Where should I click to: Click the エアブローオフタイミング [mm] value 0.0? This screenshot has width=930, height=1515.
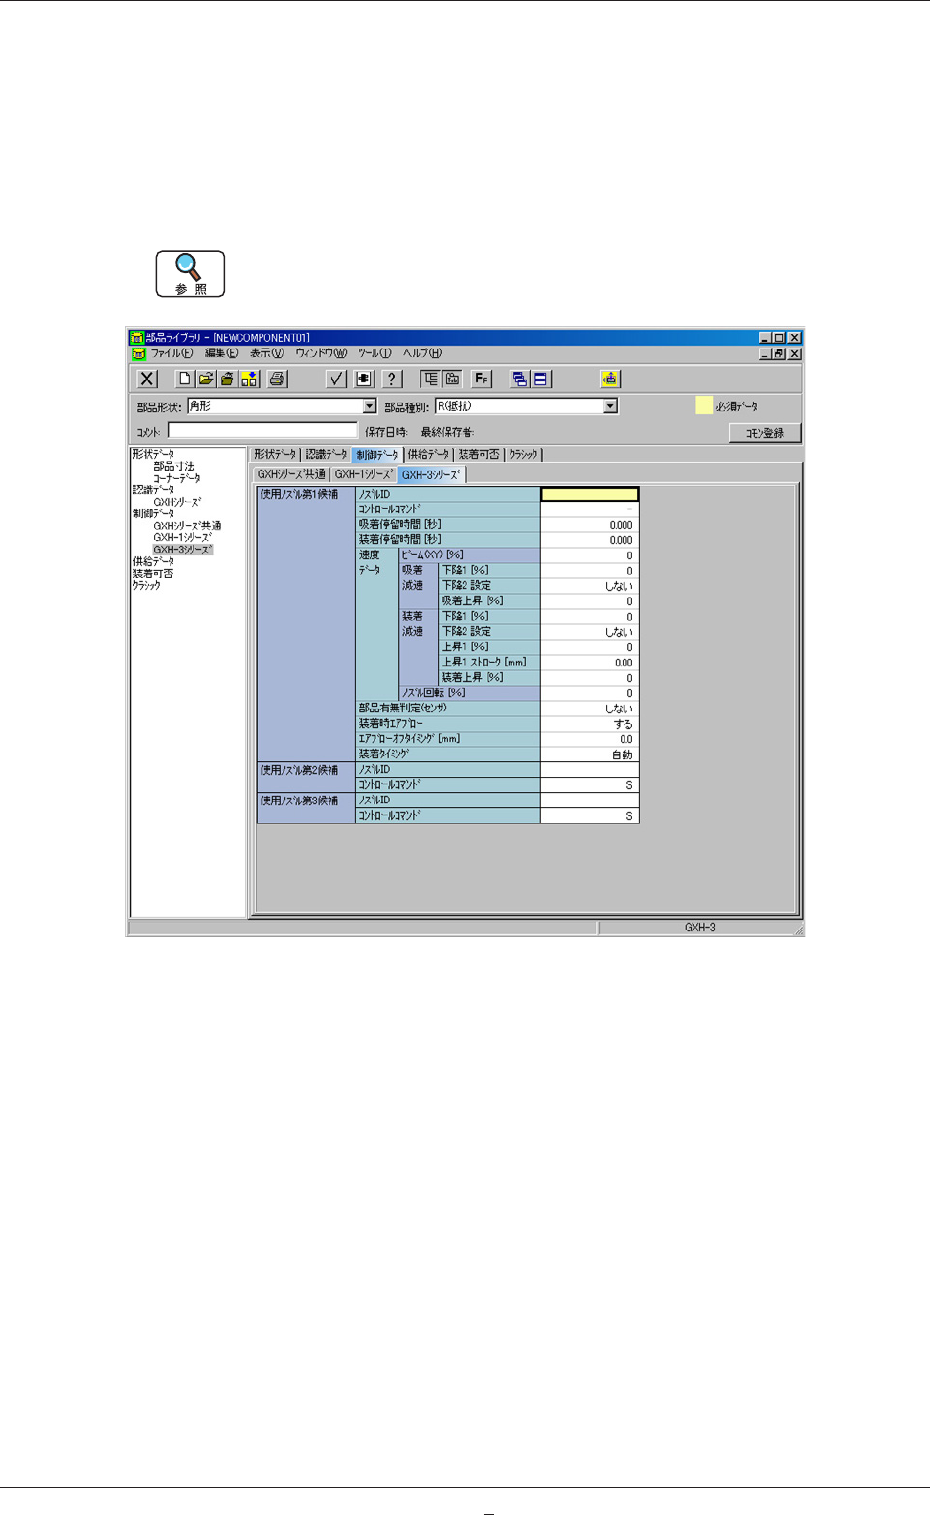pyautogui.click(x=589, y=739)
